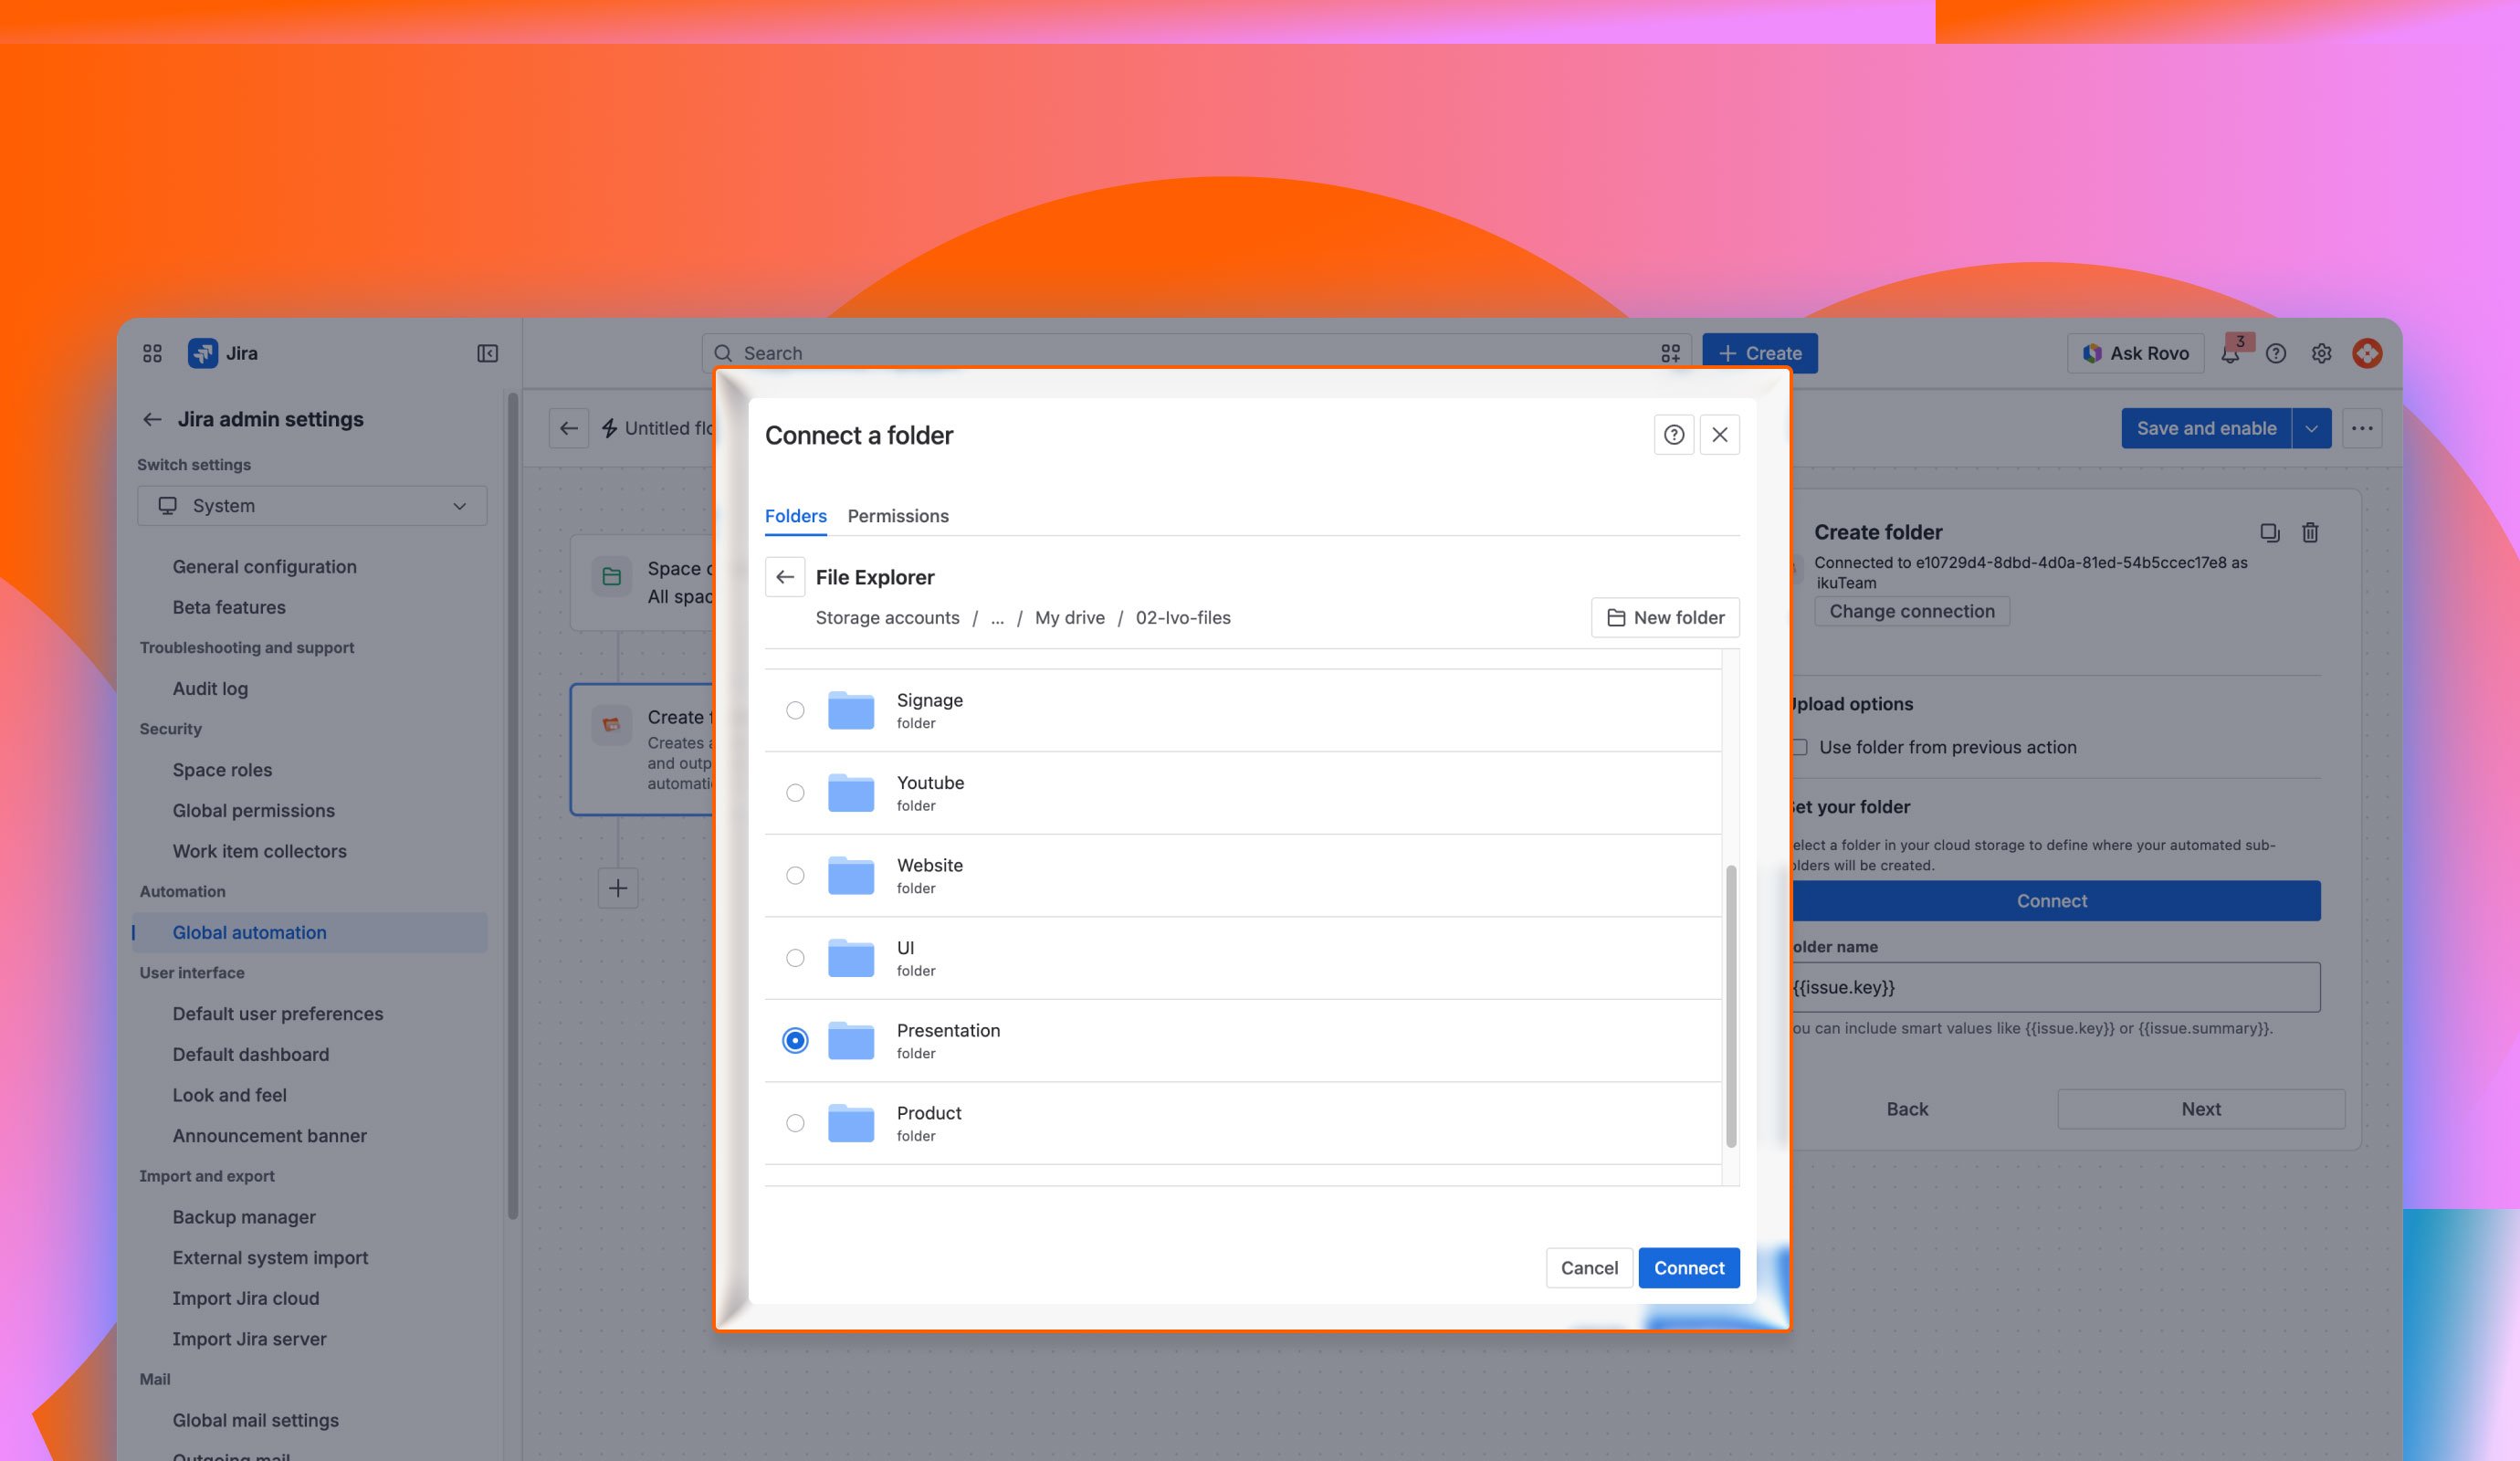Expand collapsed breadcrumb ellipsis
This screenshot has width=2520, height=1461.
click(997, 618)
